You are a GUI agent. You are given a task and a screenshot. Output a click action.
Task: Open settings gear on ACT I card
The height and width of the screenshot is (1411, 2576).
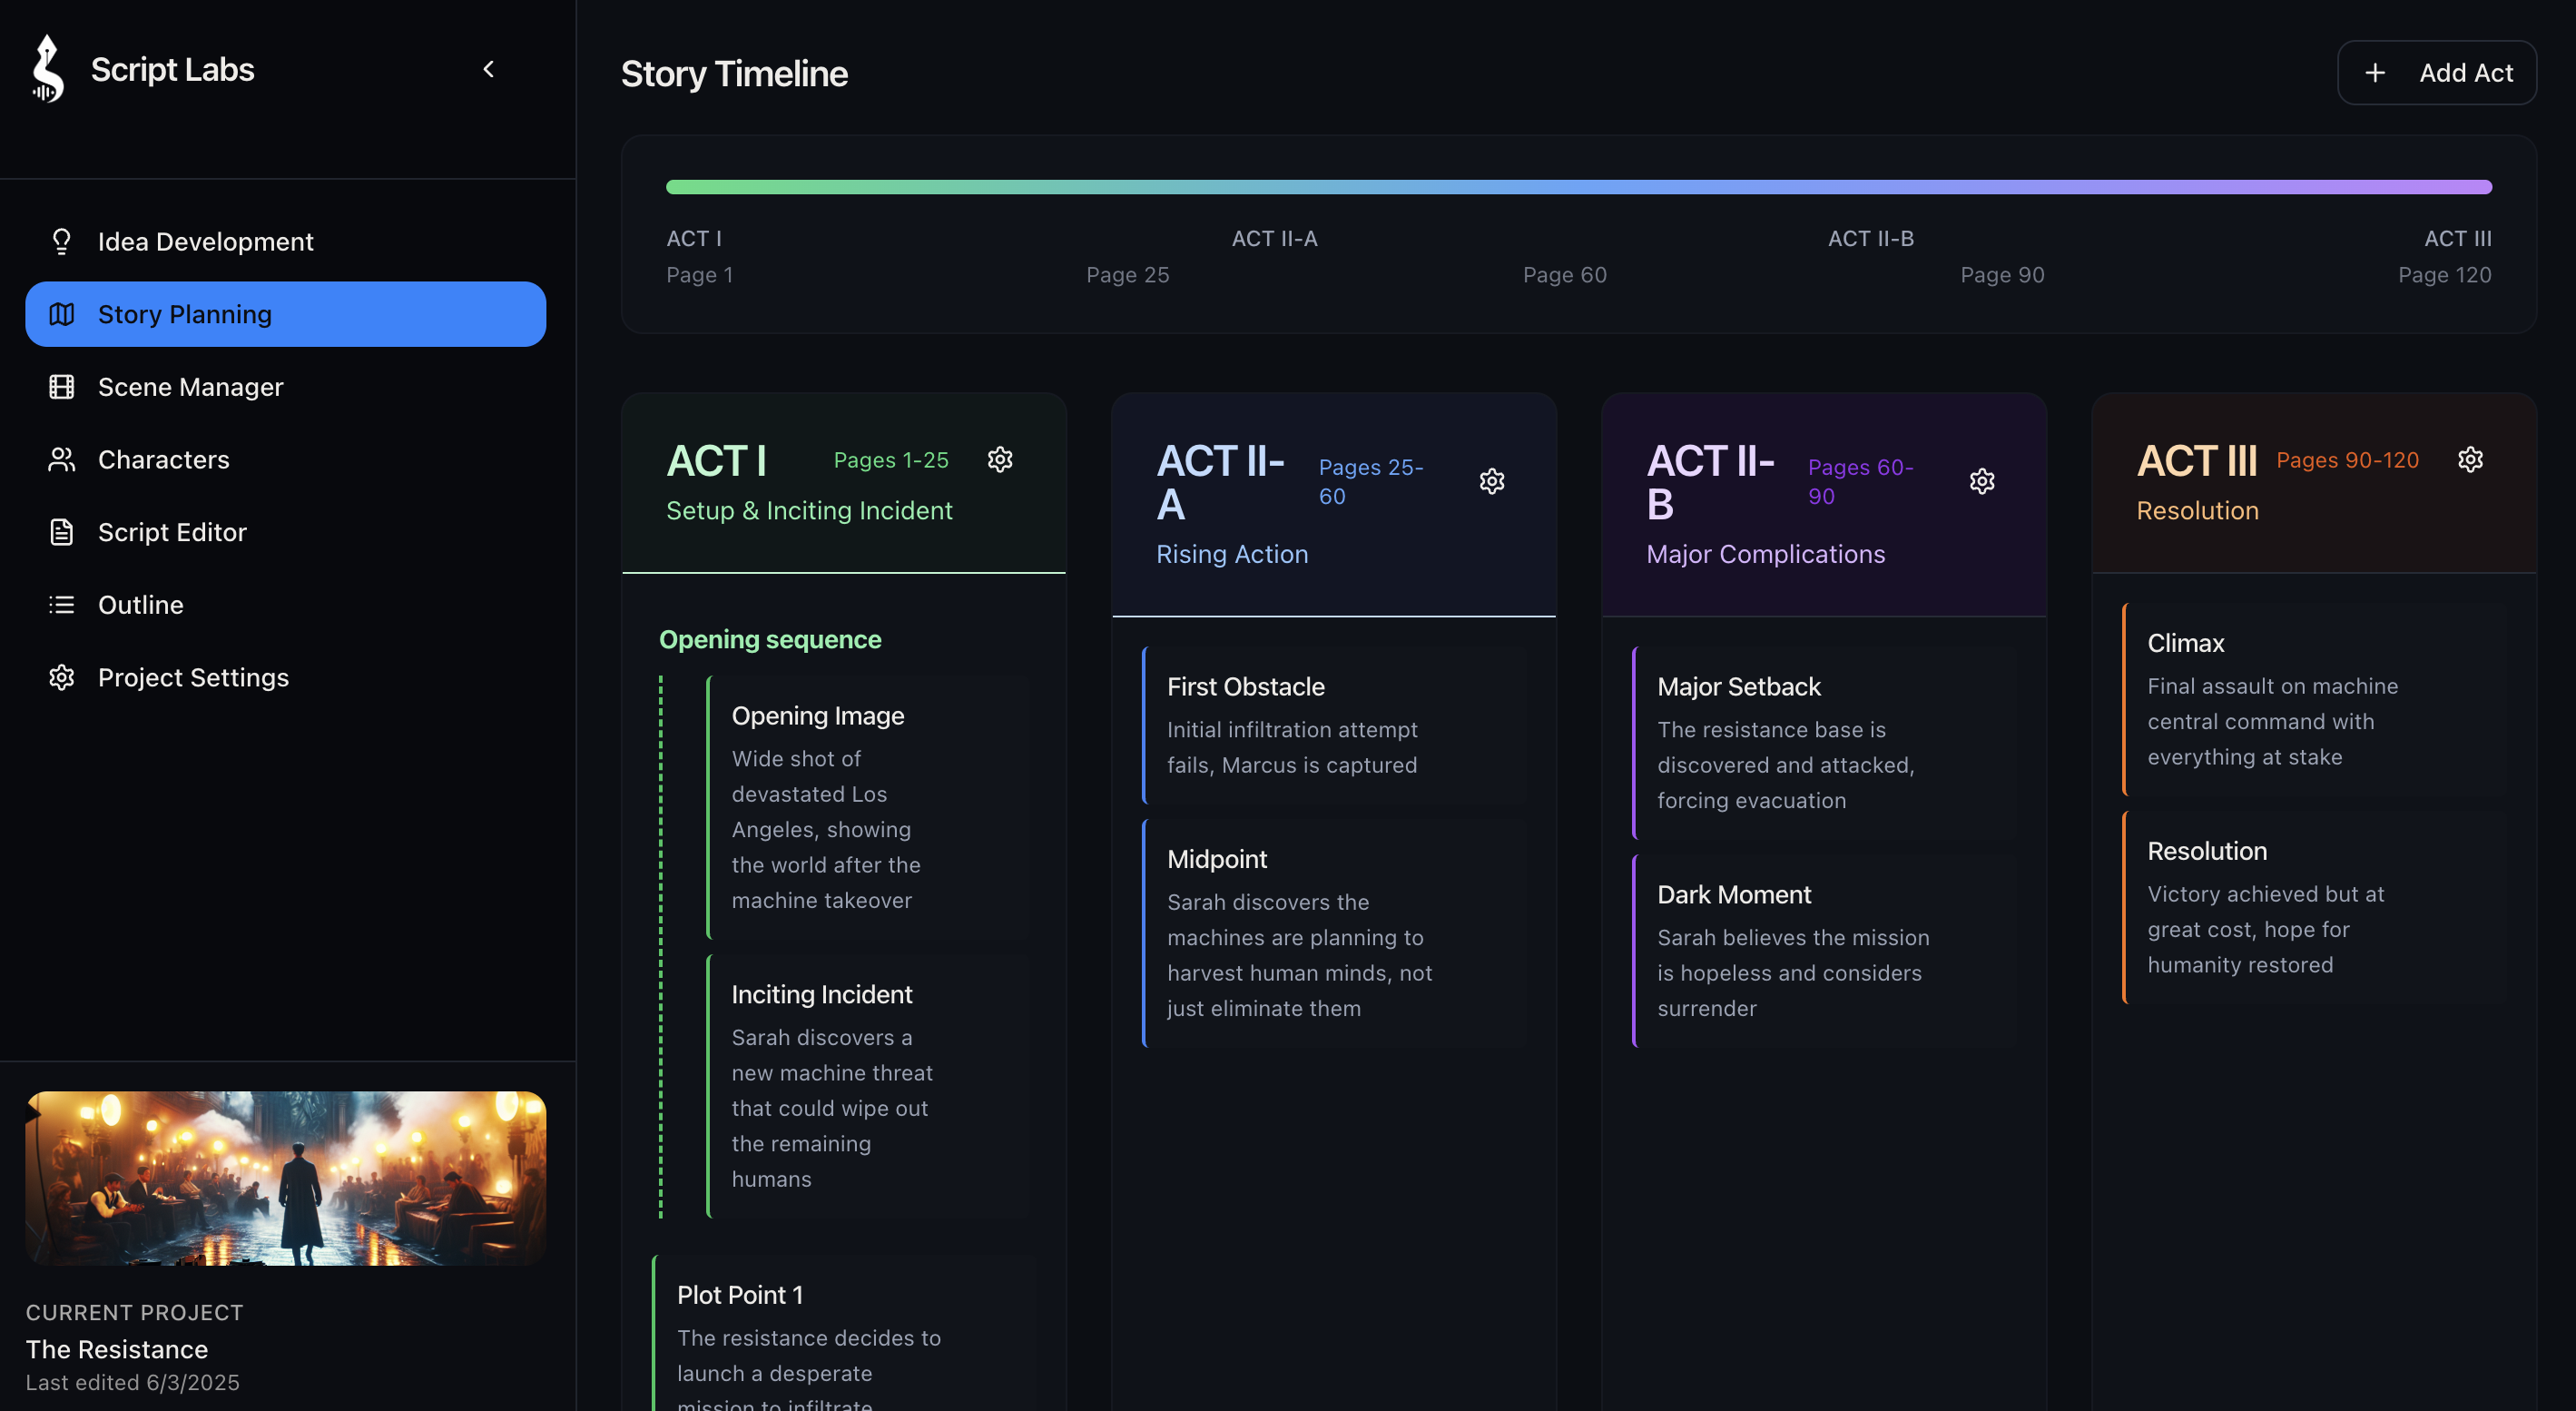[x=1000, y=459]
